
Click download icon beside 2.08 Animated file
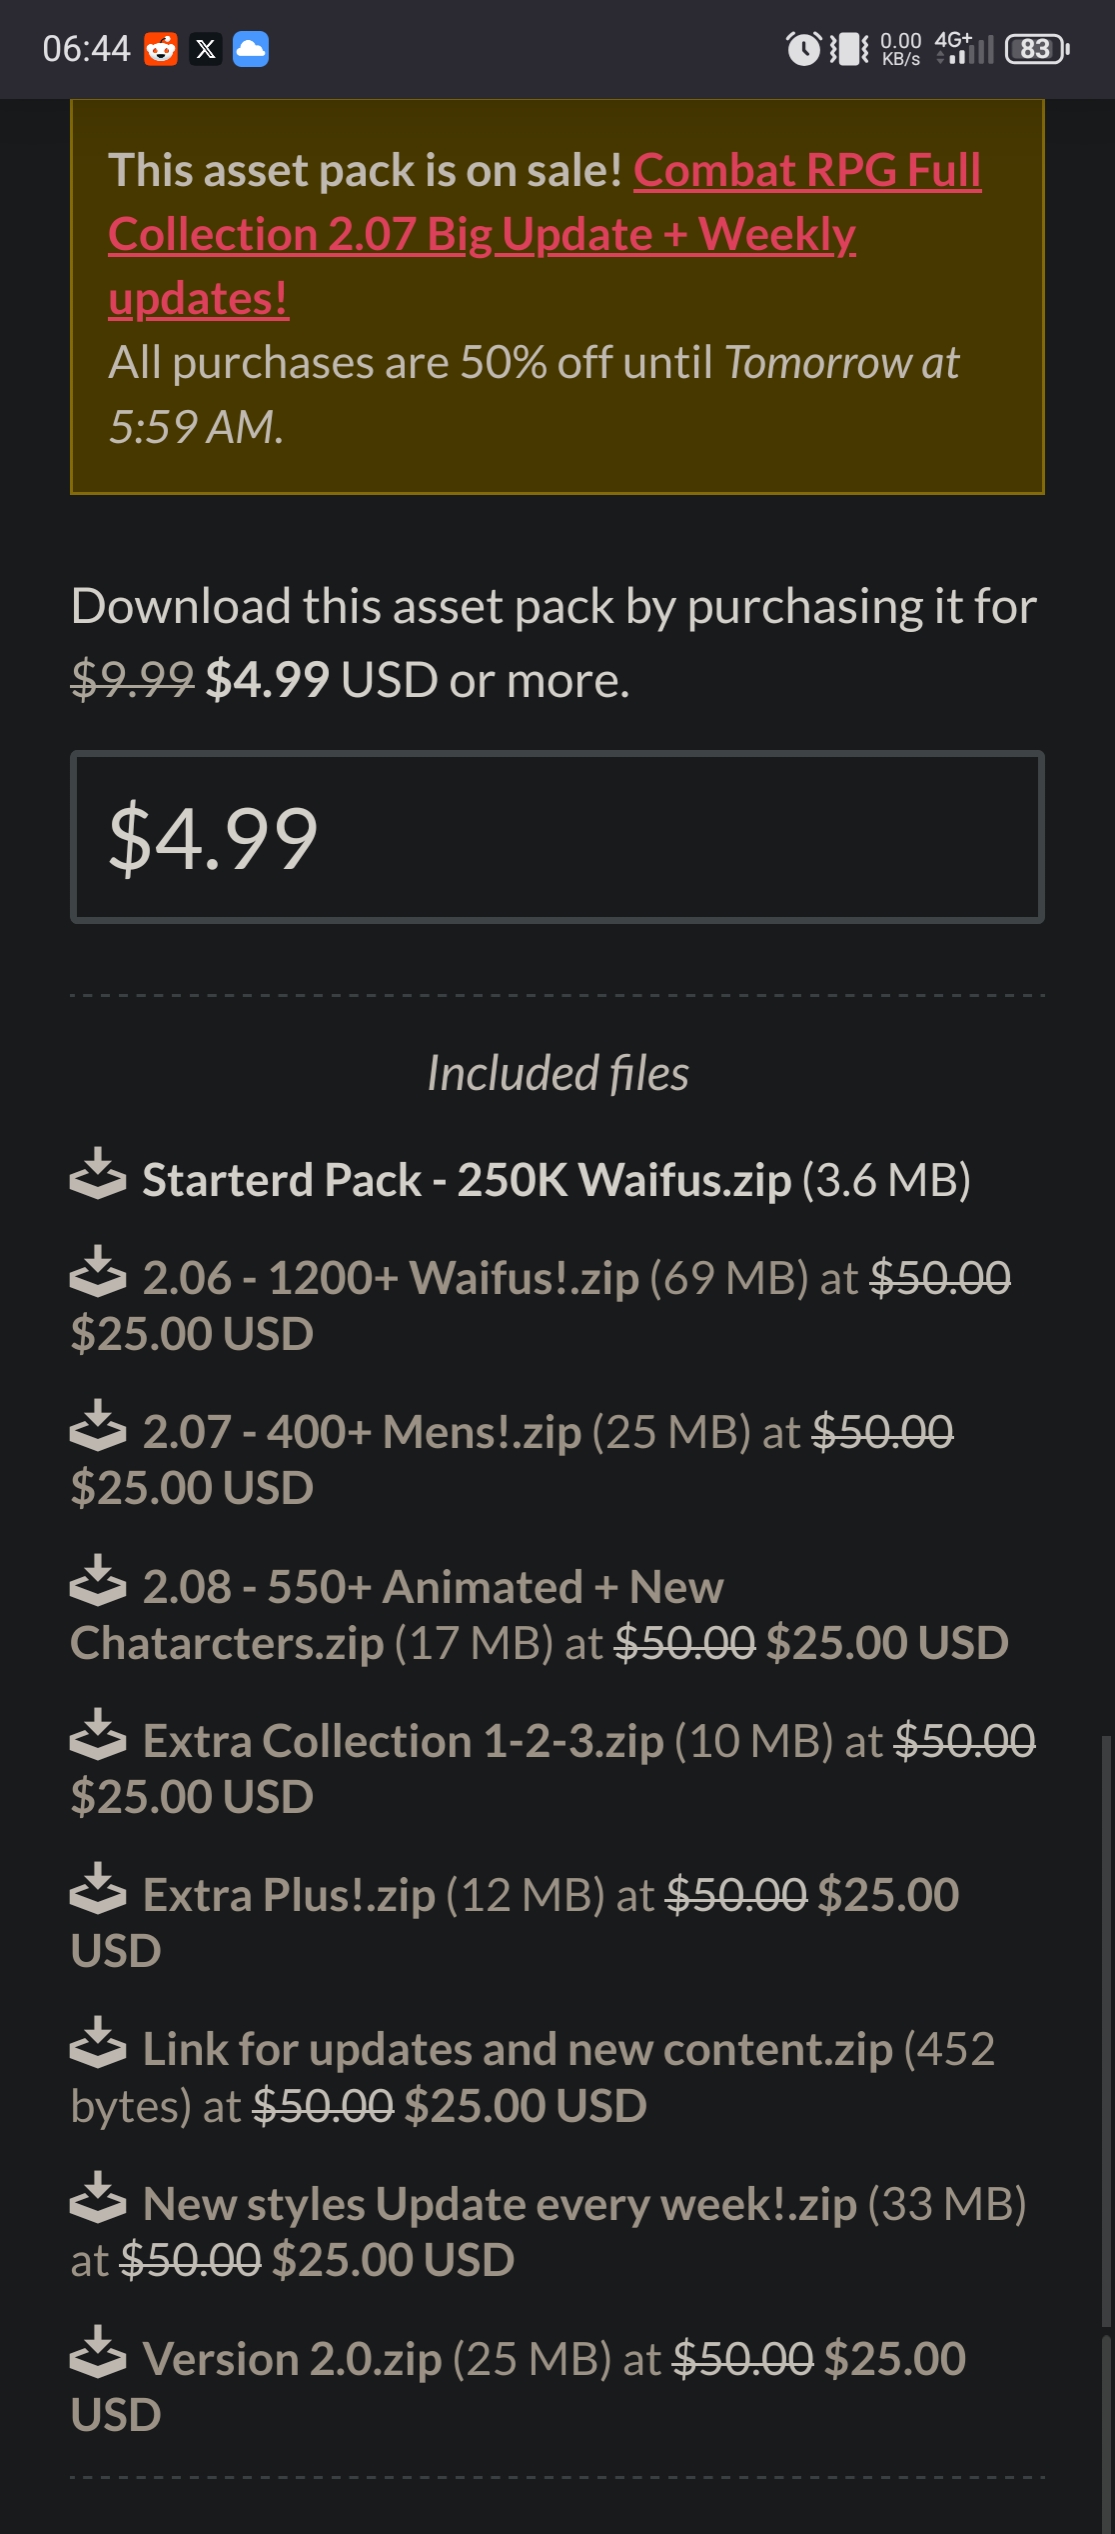point(98,1581)
